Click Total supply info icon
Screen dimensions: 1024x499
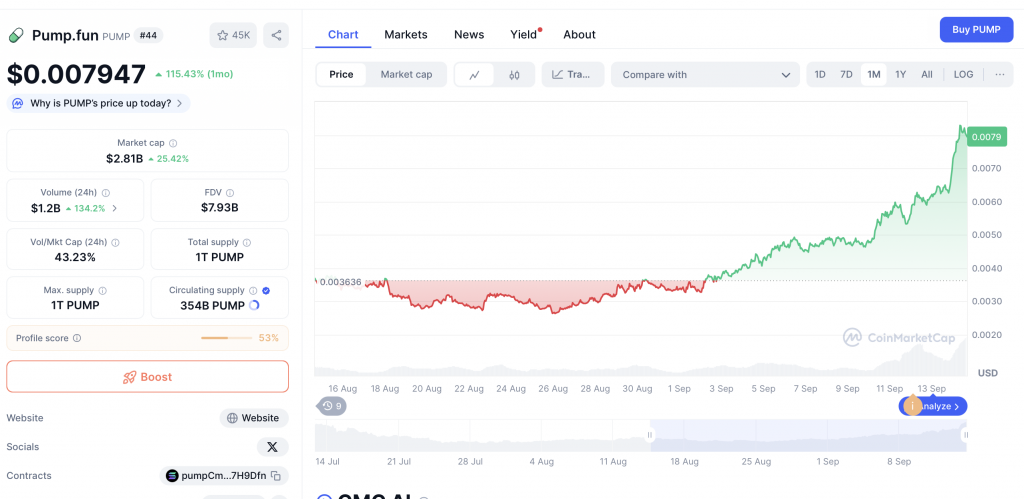(x=247, y=242)
